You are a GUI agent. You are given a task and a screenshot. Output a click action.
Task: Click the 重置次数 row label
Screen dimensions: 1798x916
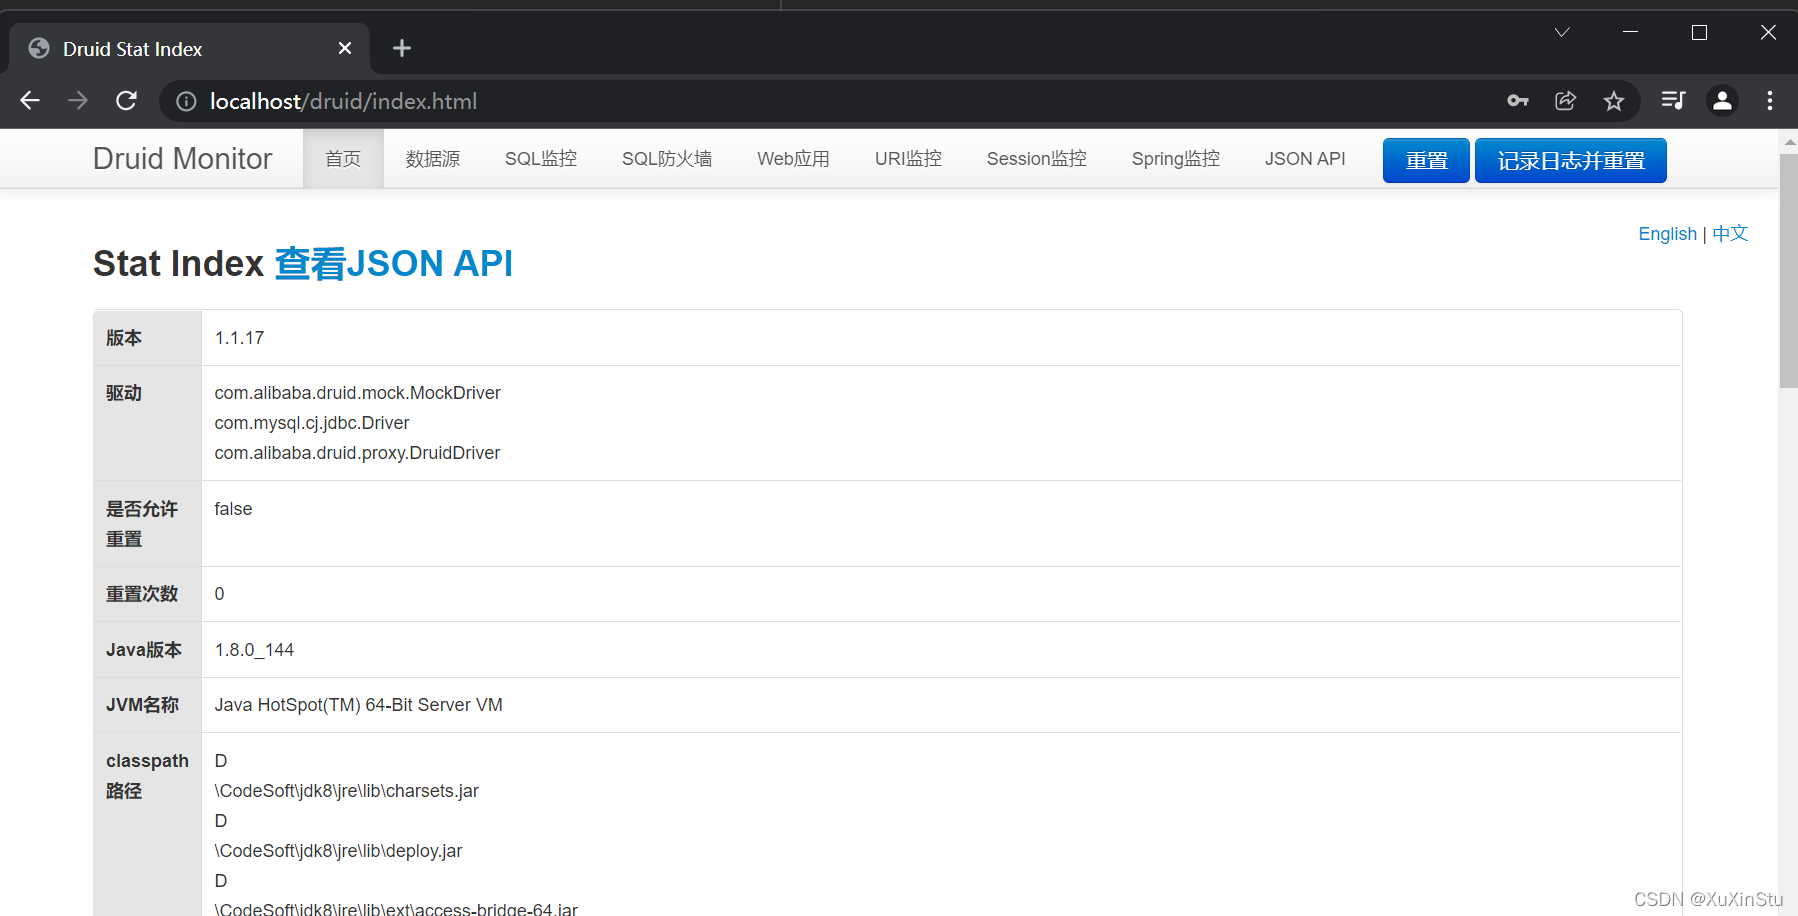coord(142,594)
